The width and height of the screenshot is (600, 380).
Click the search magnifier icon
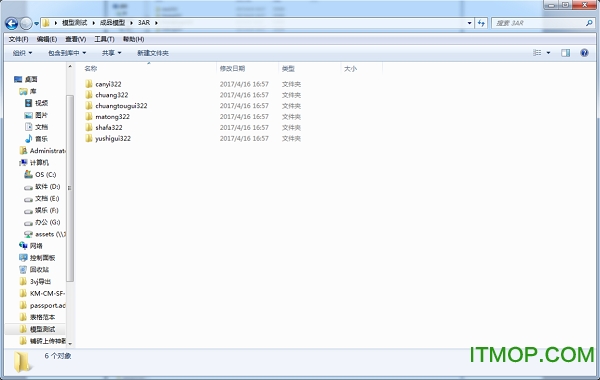[589, 23]
